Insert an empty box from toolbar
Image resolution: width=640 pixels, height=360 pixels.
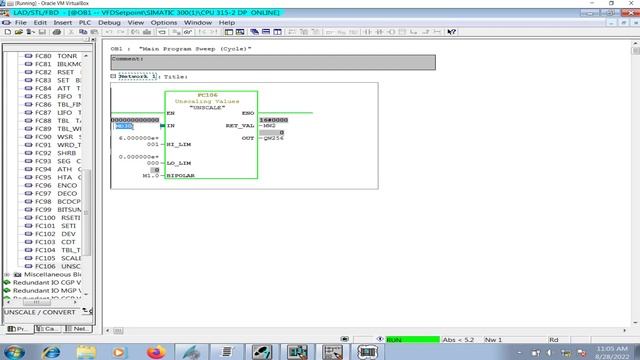(402, 32)
